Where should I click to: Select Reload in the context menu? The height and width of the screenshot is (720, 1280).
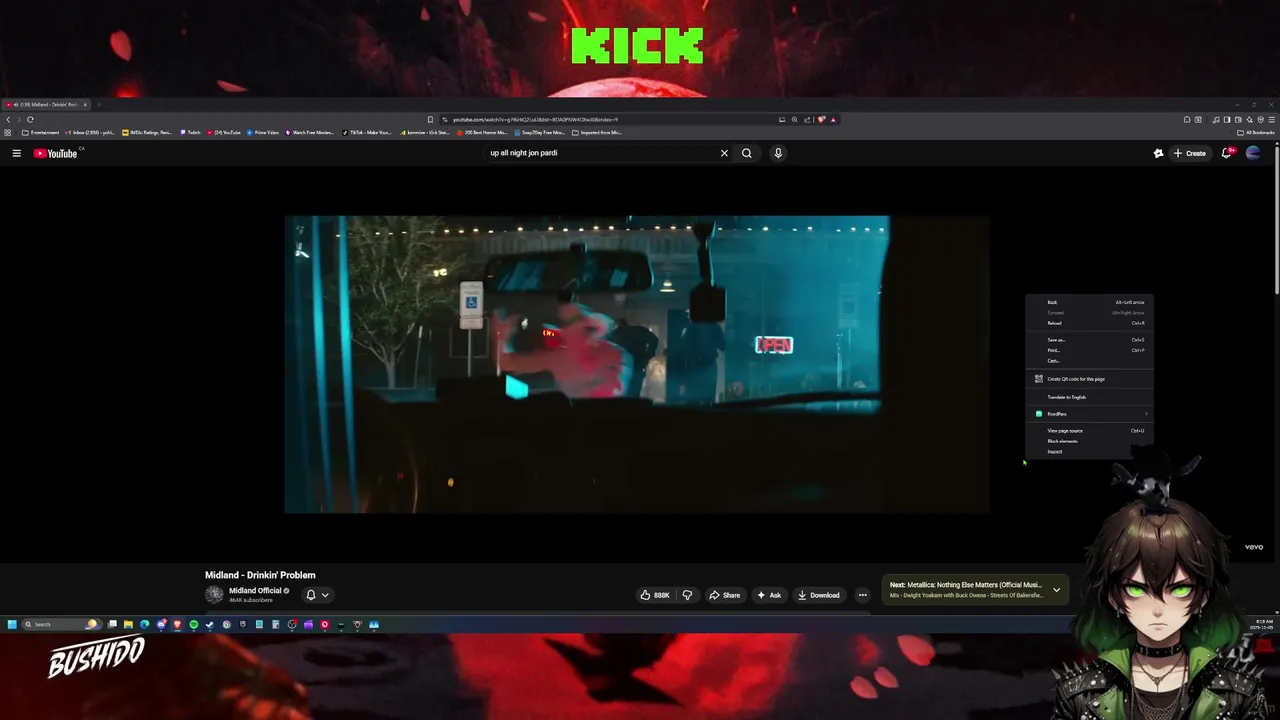tap(1088, 323)
